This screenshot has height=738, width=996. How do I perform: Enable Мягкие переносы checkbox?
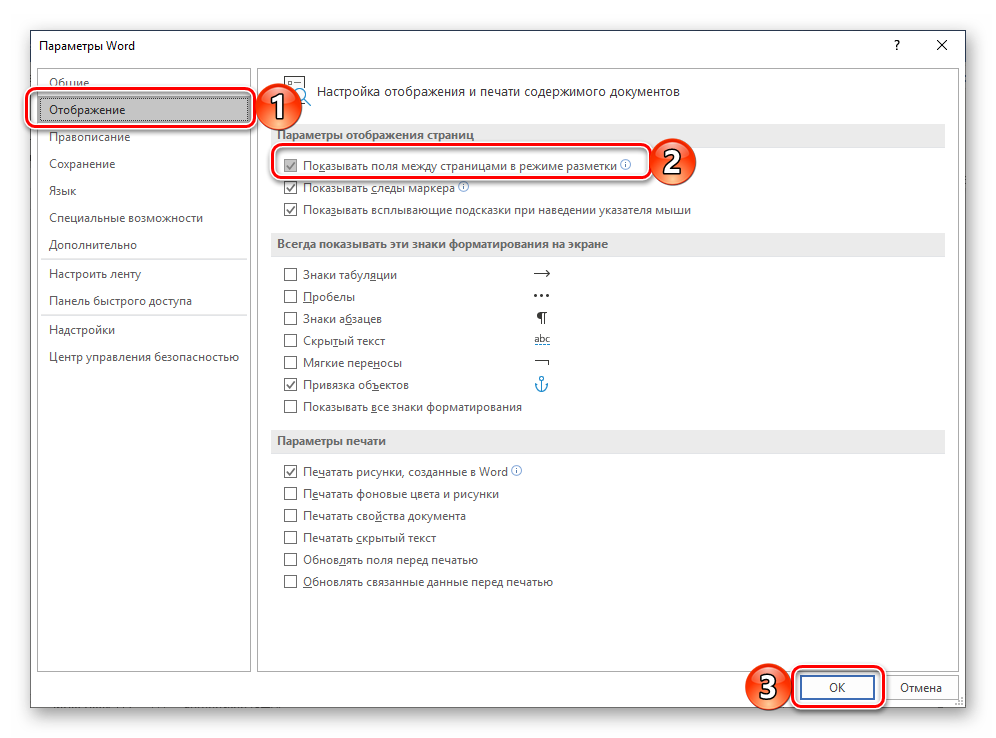[x=290, y=363]
